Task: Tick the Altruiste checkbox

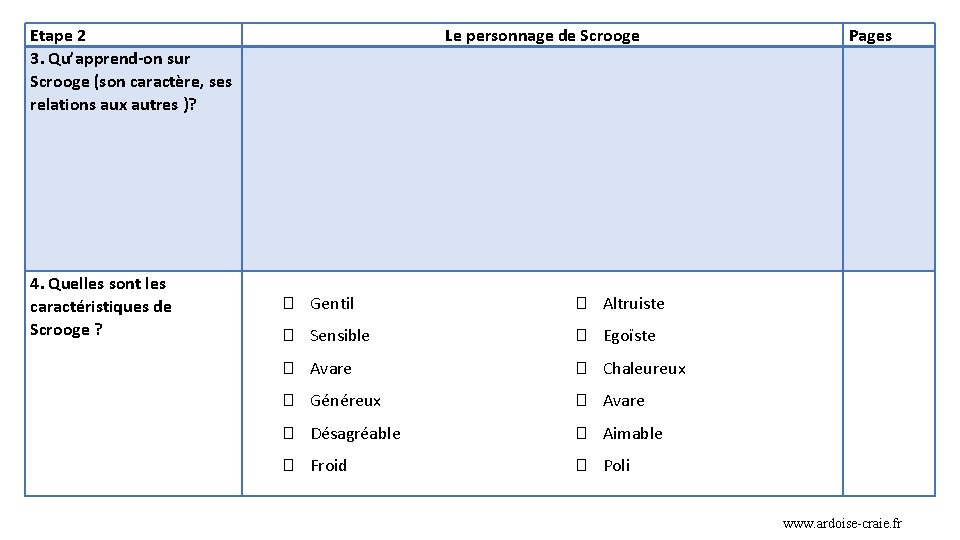Action: pos(580,303)
